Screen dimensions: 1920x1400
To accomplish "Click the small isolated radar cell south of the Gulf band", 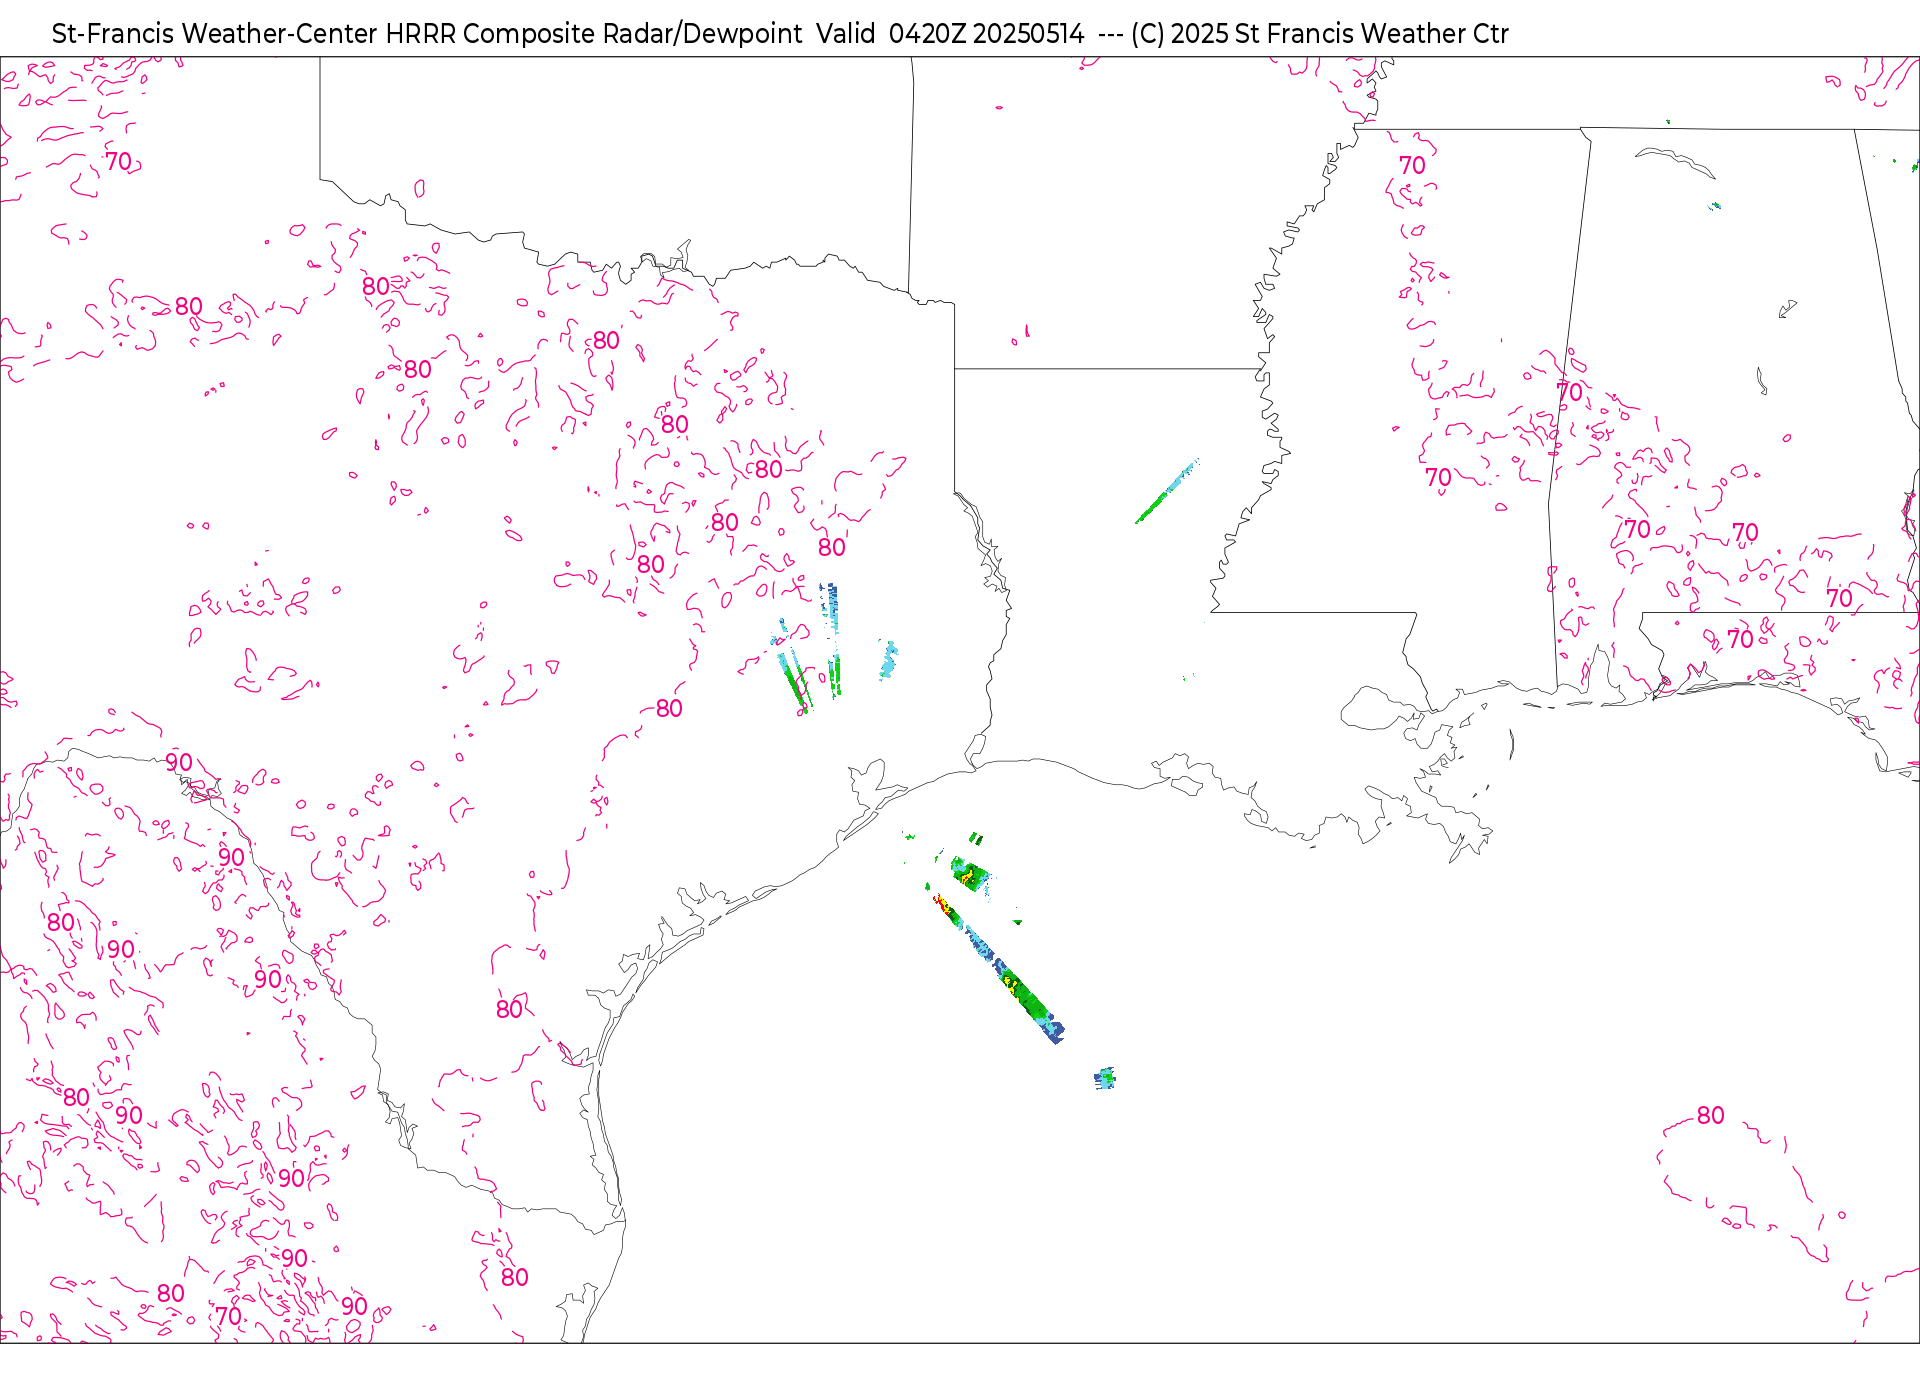I will (x=1104, y=1078).
